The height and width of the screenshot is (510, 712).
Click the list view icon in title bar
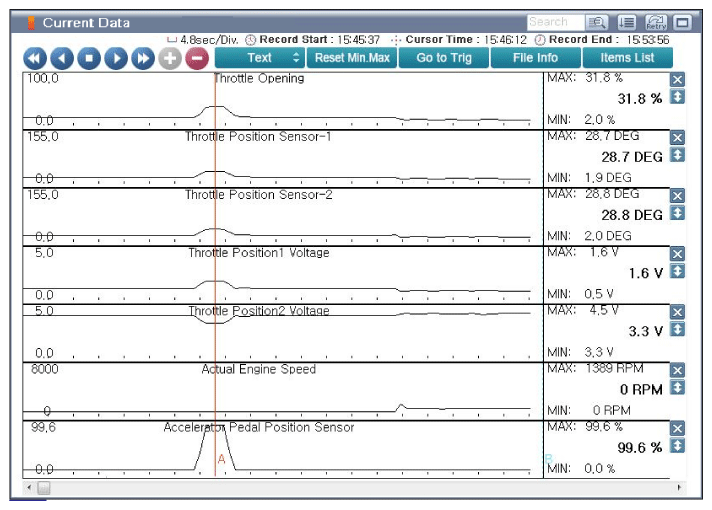(x=627, y=22)
